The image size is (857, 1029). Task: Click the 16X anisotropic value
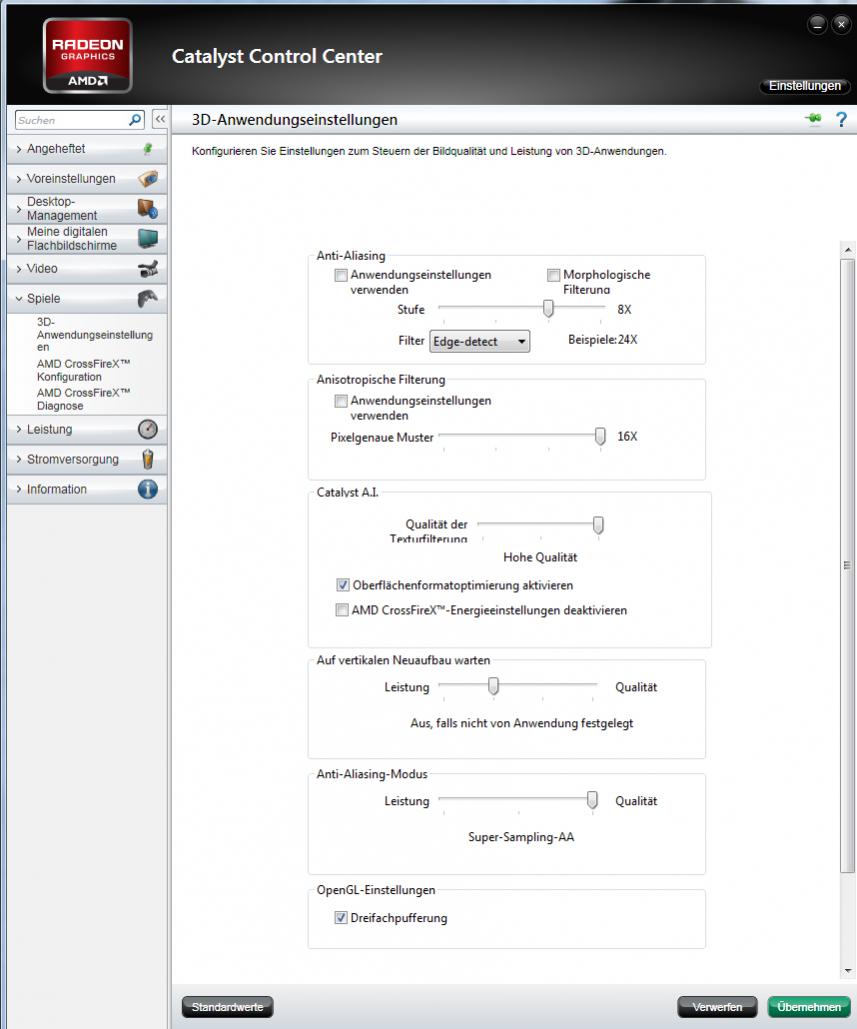627,436
